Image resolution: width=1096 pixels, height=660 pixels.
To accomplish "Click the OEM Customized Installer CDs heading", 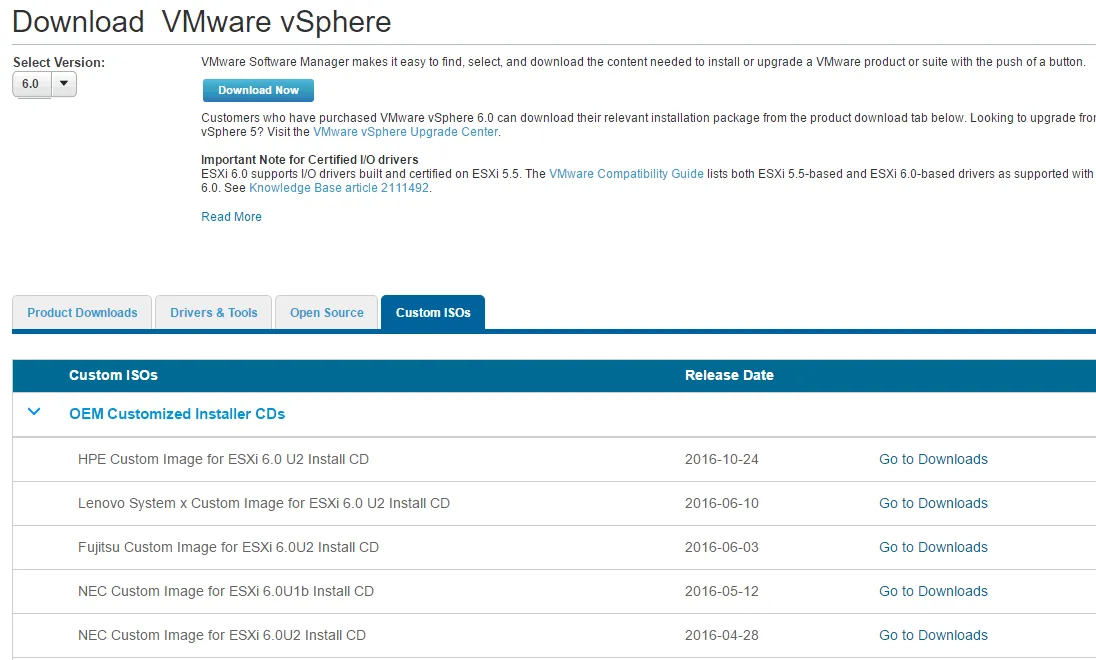I will pyautogui.click(x=177, y=414).
